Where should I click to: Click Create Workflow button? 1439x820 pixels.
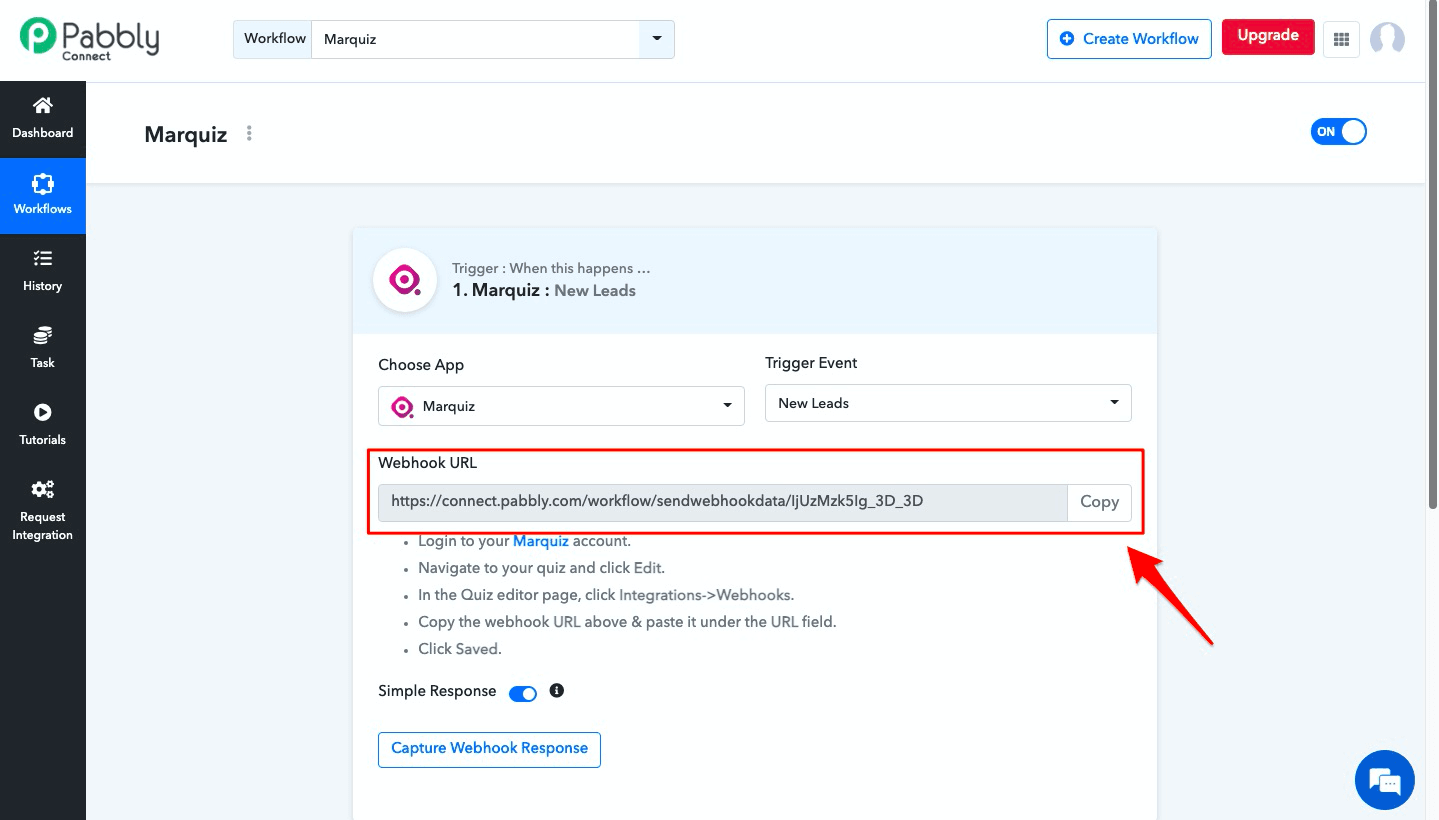tap(1129, 39)
